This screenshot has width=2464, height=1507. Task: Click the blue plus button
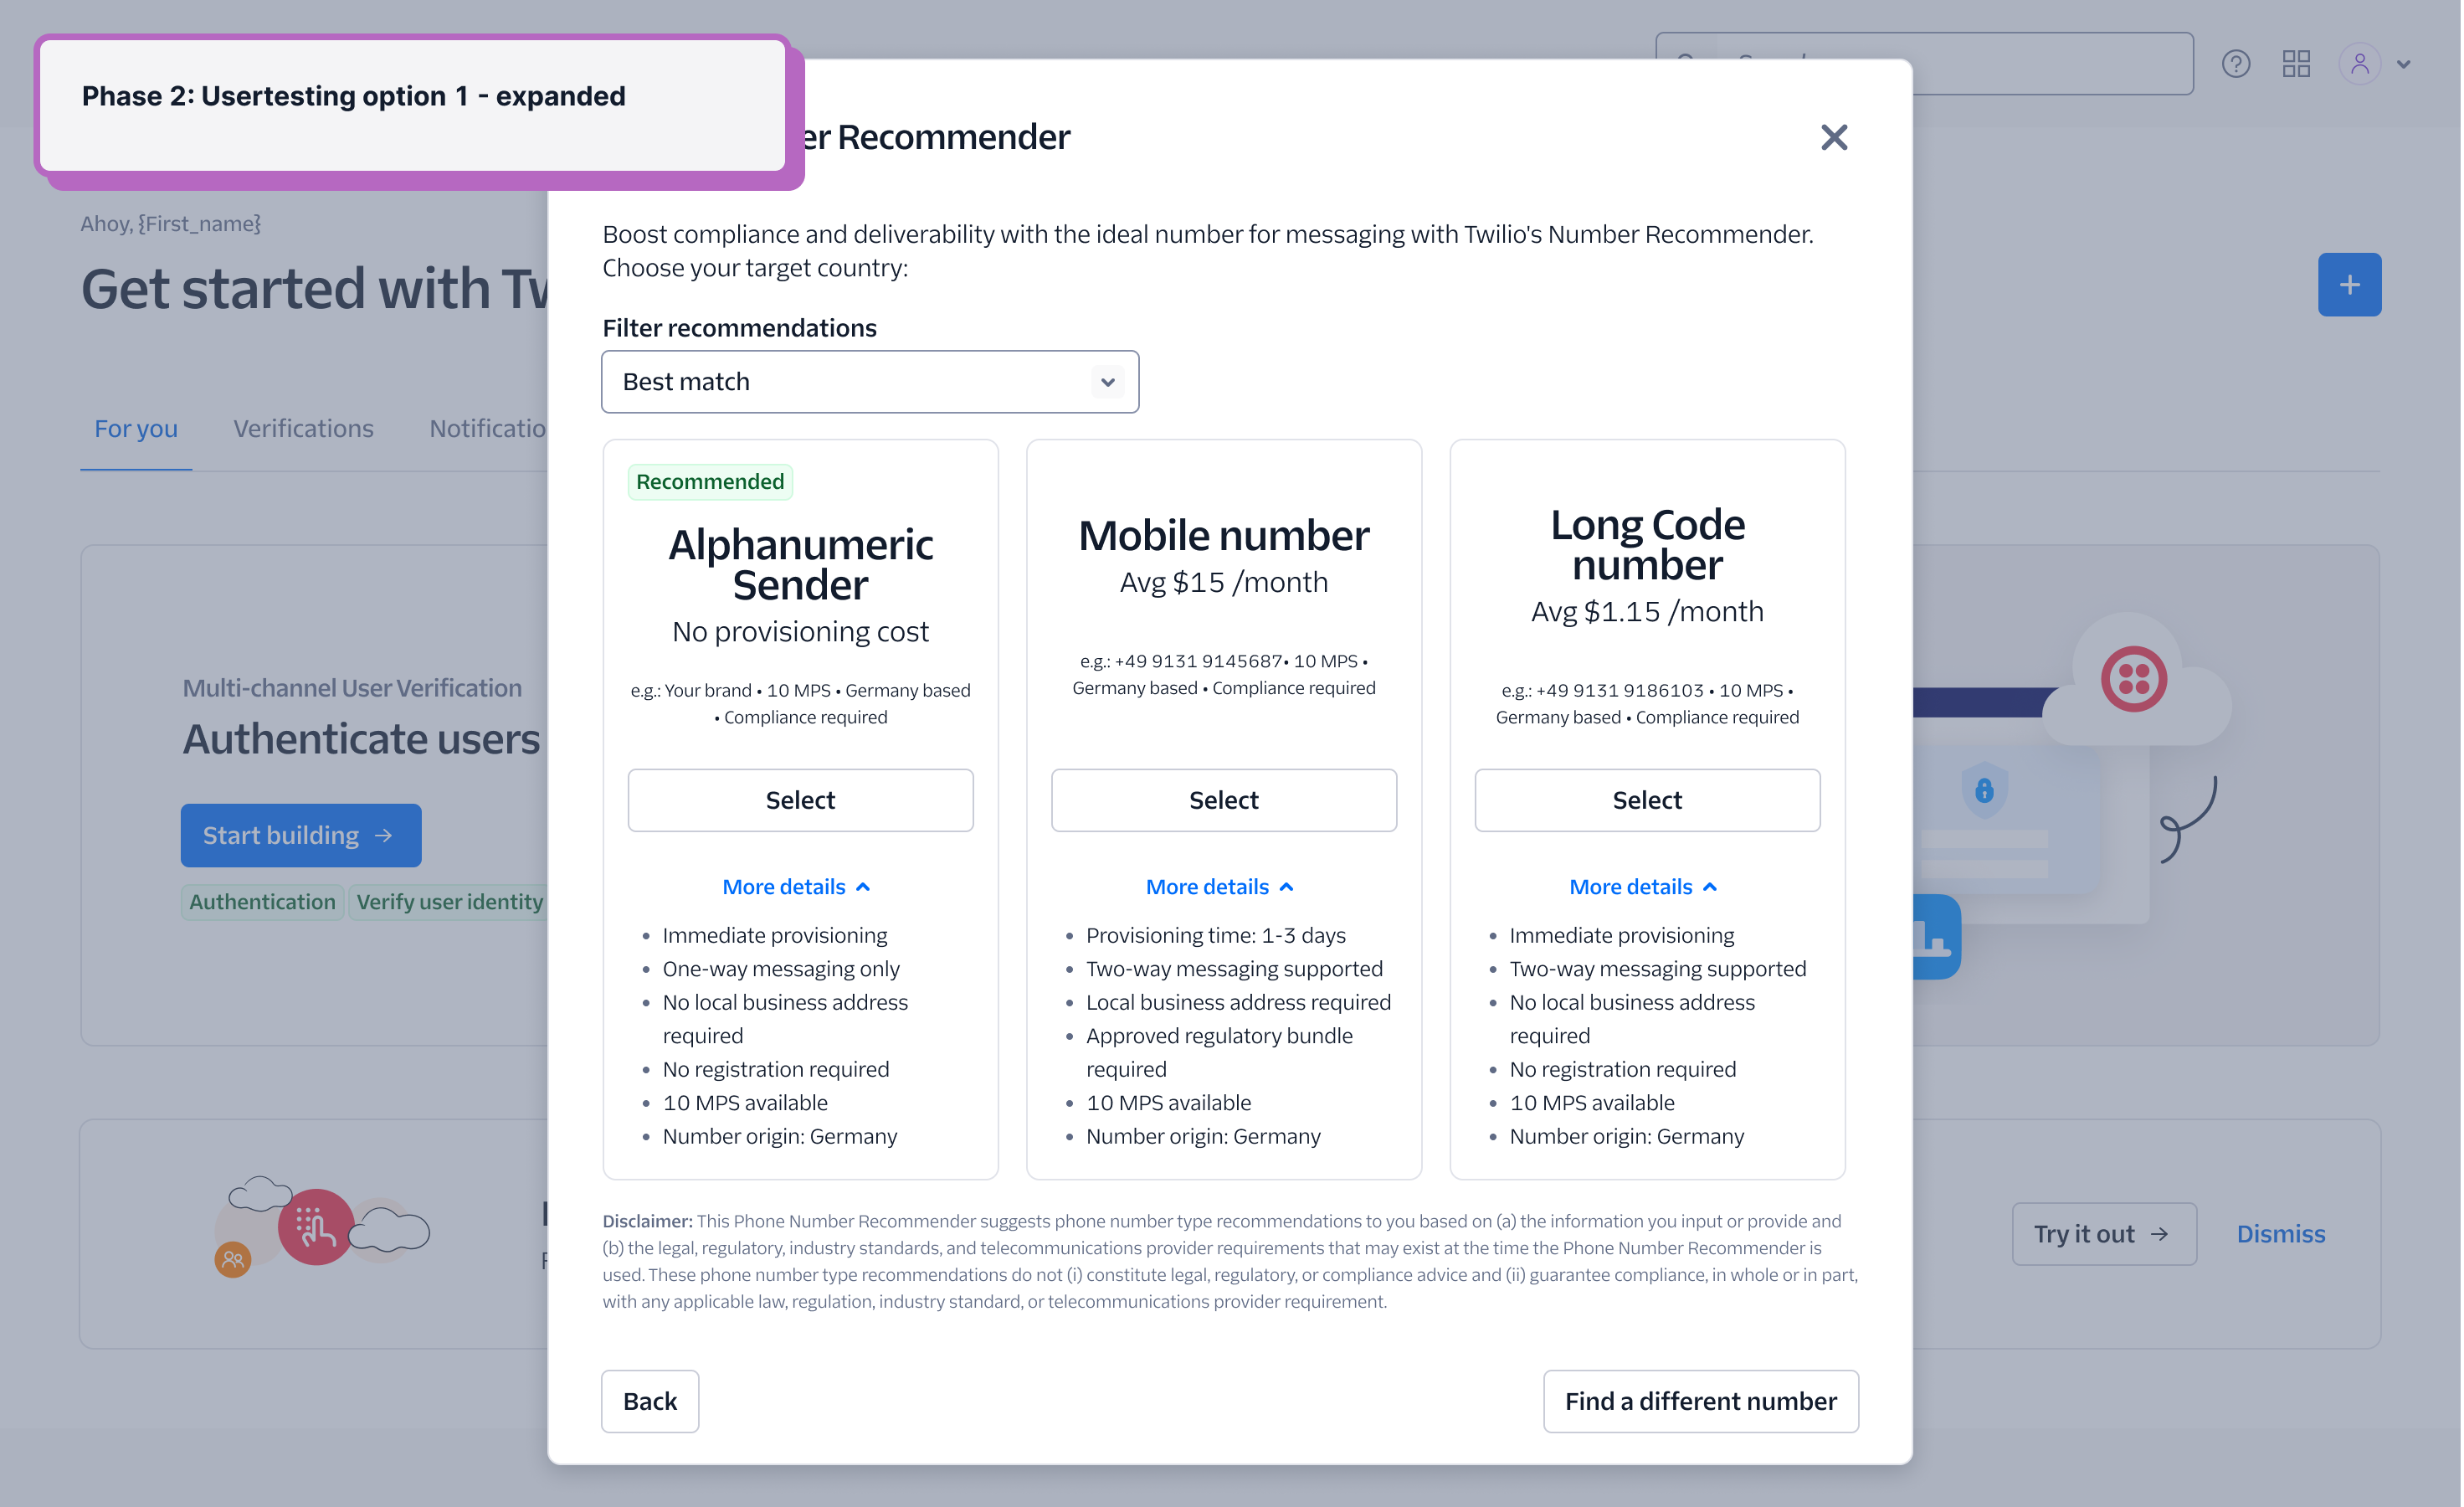coord(2349,285)
